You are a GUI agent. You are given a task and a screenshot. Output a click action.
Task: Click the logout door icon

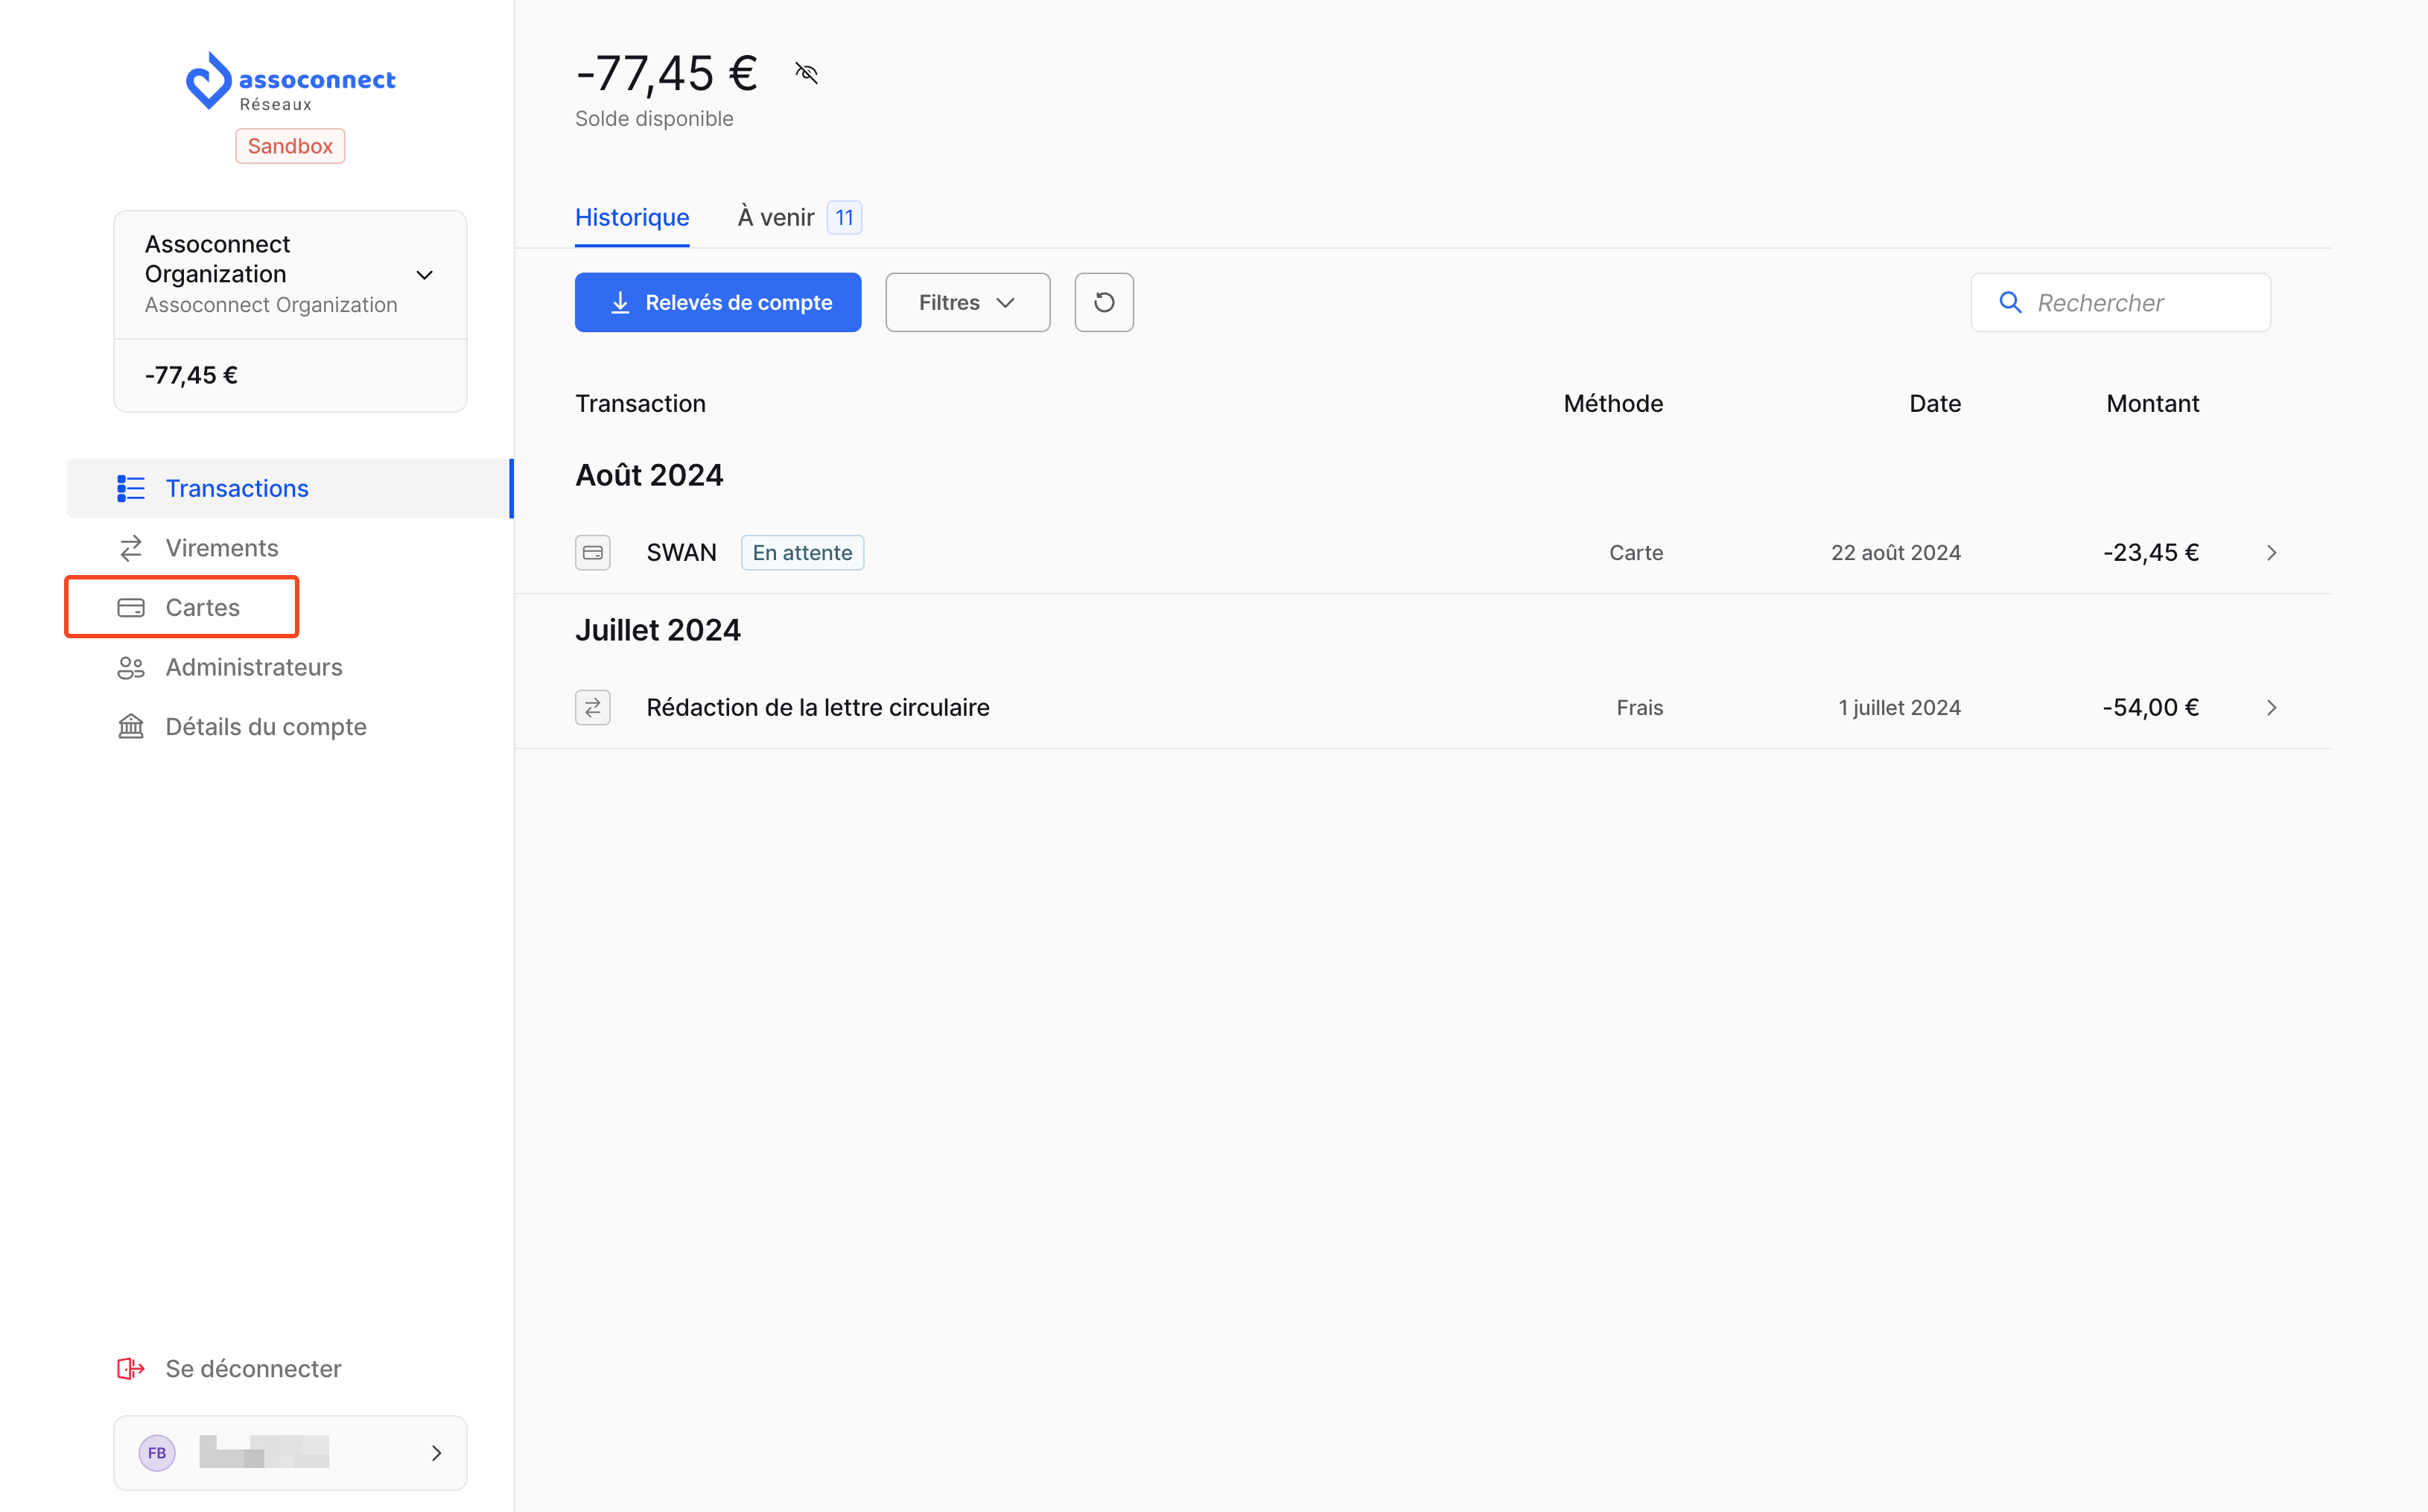pos(131,1368)
